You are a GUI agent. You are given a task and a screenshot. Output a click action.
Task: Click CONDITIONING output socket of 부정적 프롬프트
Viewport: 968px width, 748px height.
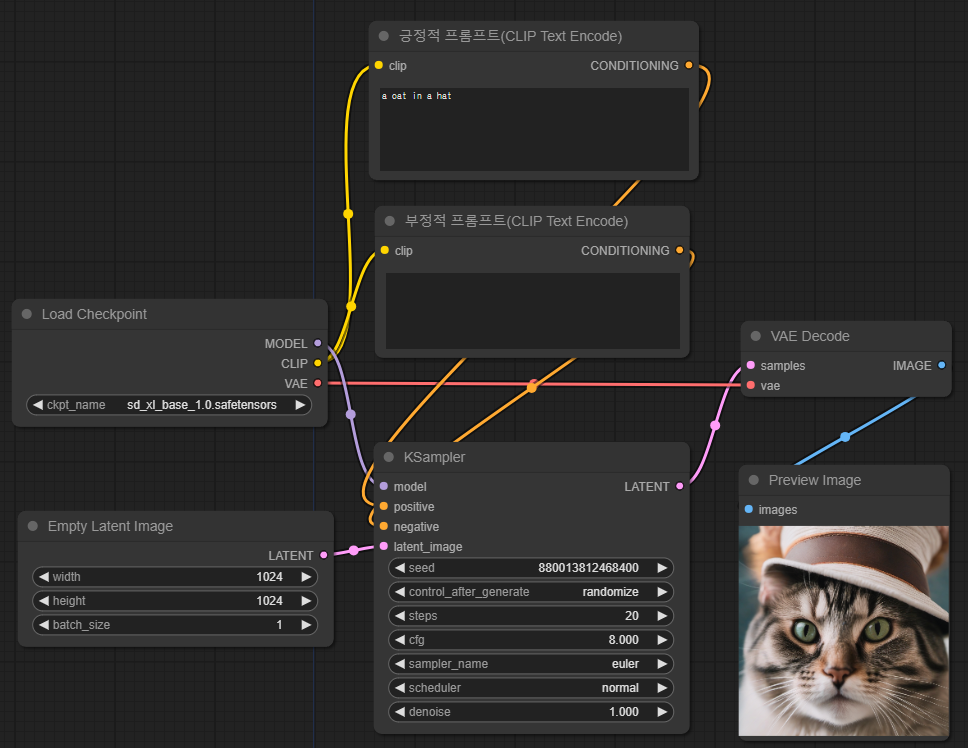680,251
